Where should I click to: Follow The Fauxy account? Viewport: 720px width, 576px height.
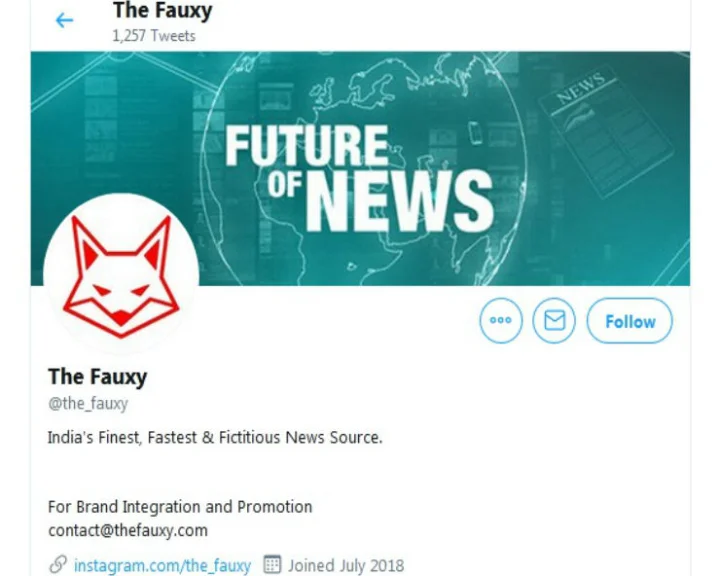[630, 321]
